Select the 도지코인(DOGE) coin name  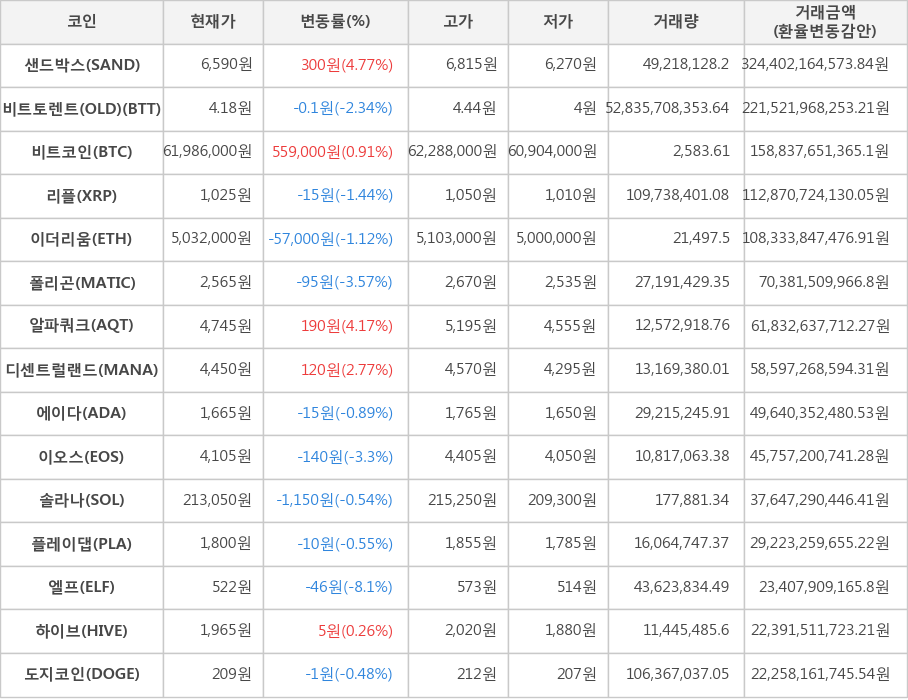pyautogui.click(x=82, y=674)
